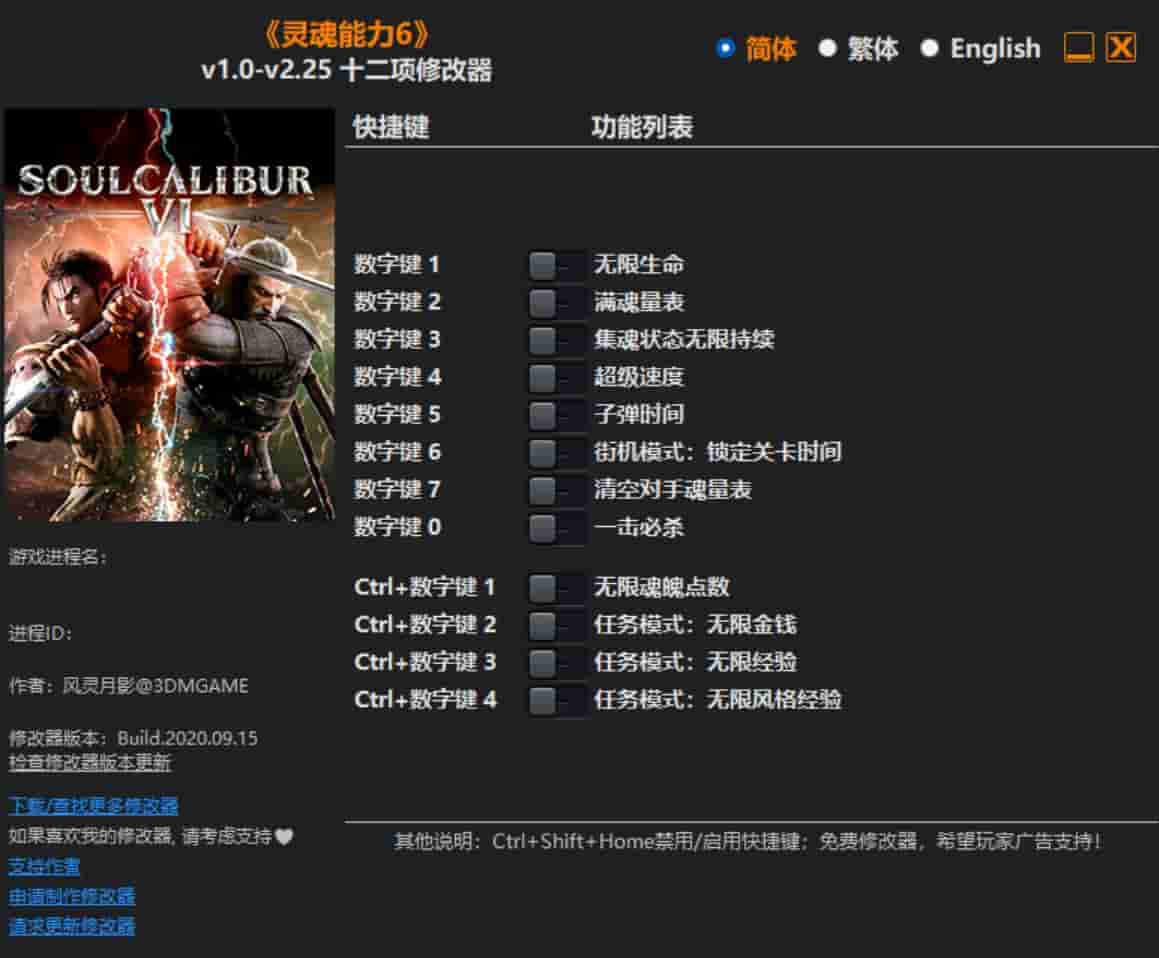Screen dimensions: 1159x958
Task: Toggle the 无限生命 switch
Action: click(x=556, y=265)
